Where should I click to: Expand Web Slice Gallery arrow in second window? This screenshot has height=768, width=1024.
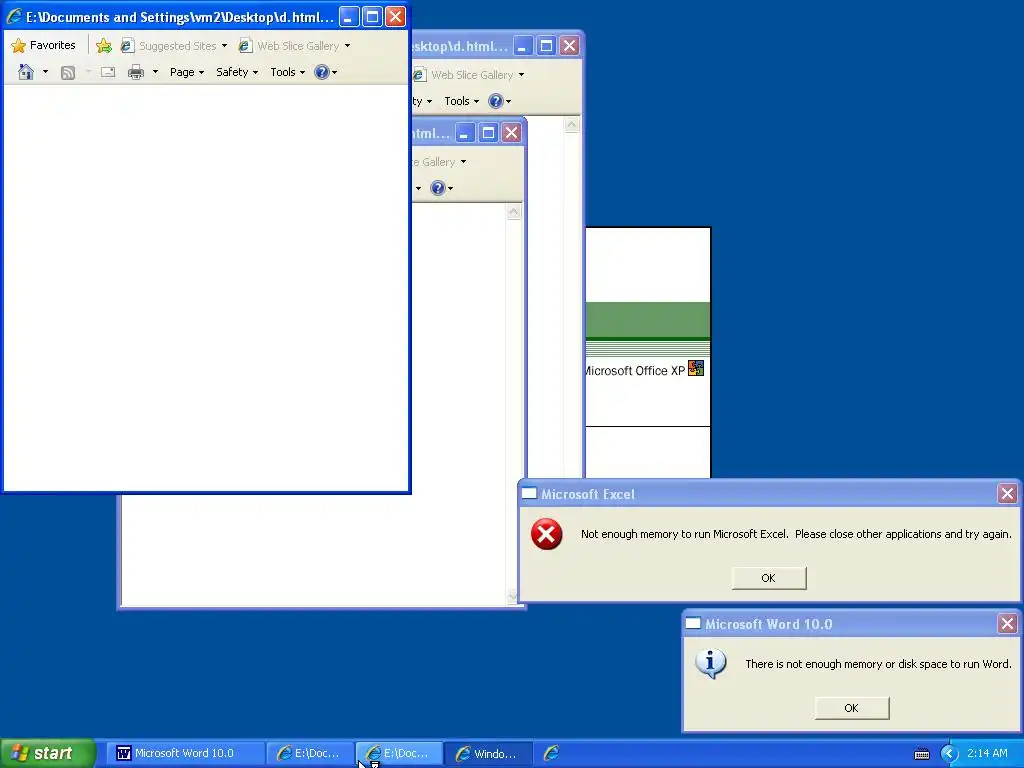pos(521,74)
